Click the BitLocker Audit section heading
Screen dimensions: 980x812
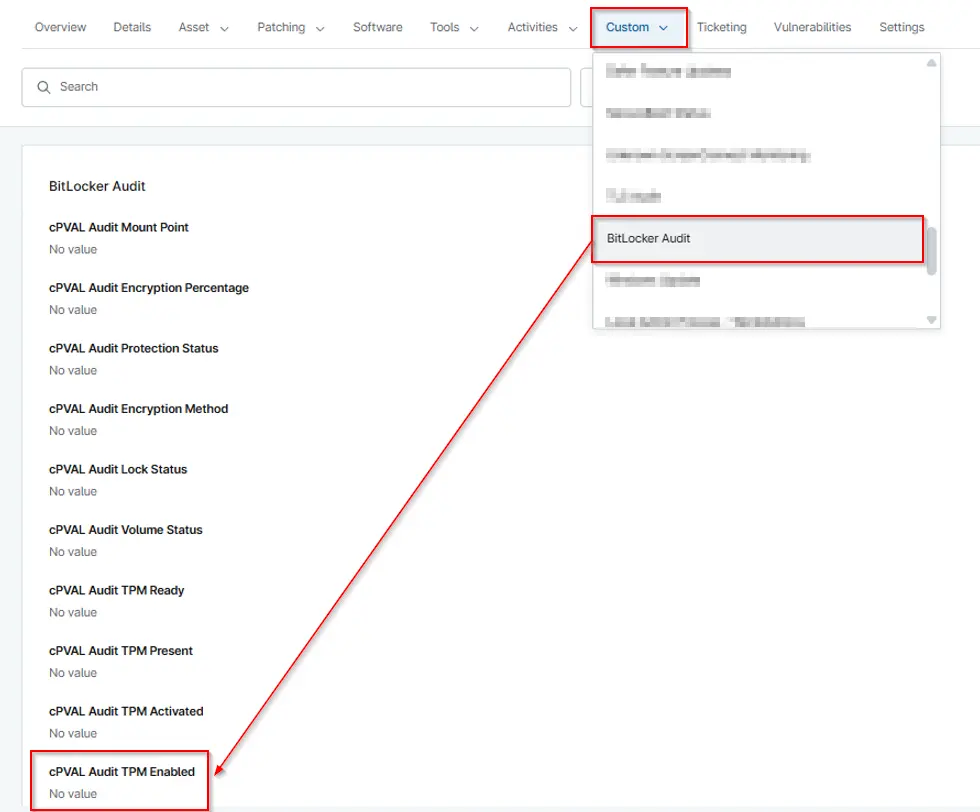tap(97, 186)
